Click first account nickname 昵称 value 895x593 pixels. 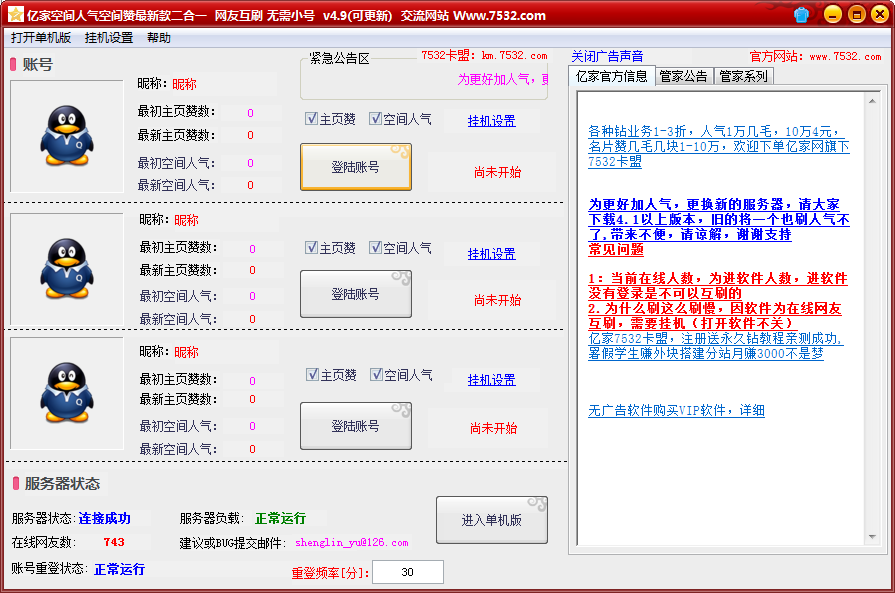pos(184,84)
